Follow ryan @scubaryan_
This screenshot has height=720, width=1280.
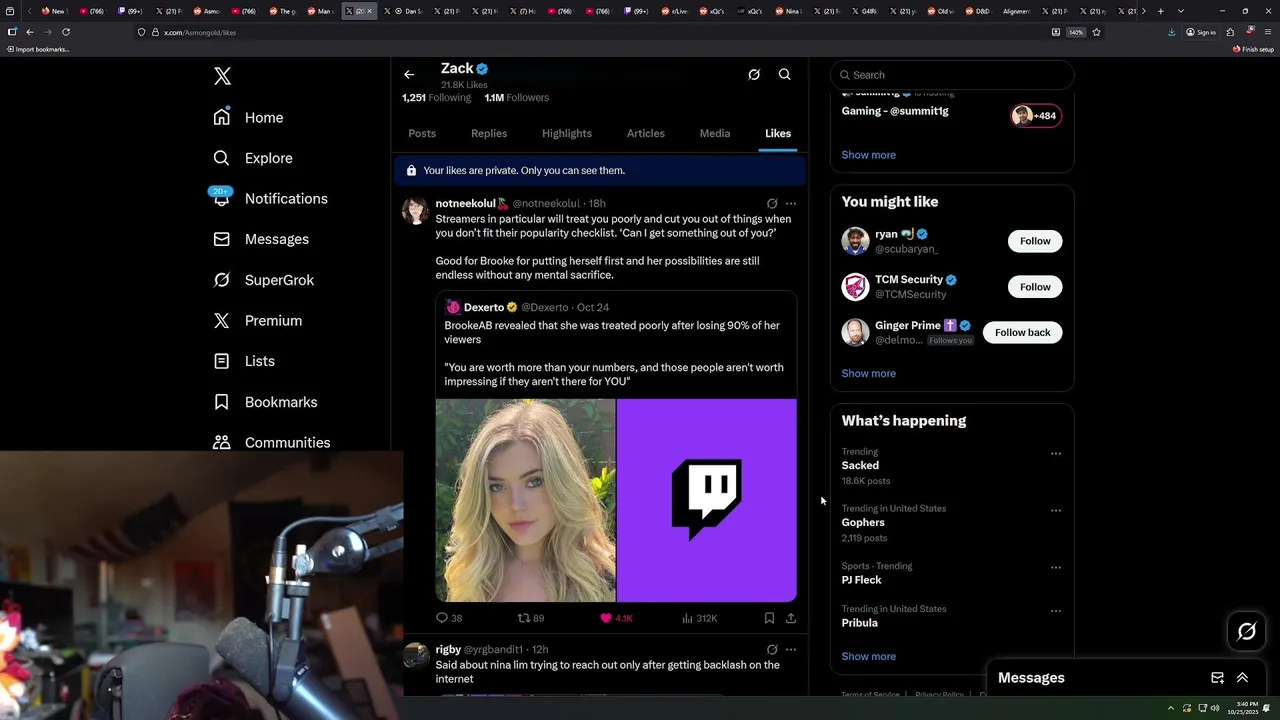(1035, 241)
